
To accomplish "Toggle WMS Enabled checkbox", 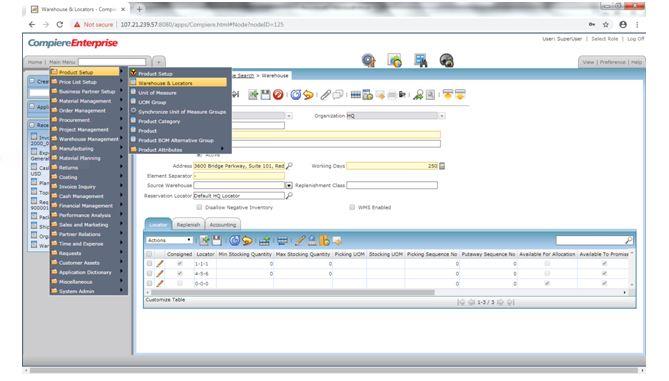I will click(x=352, y=207).
